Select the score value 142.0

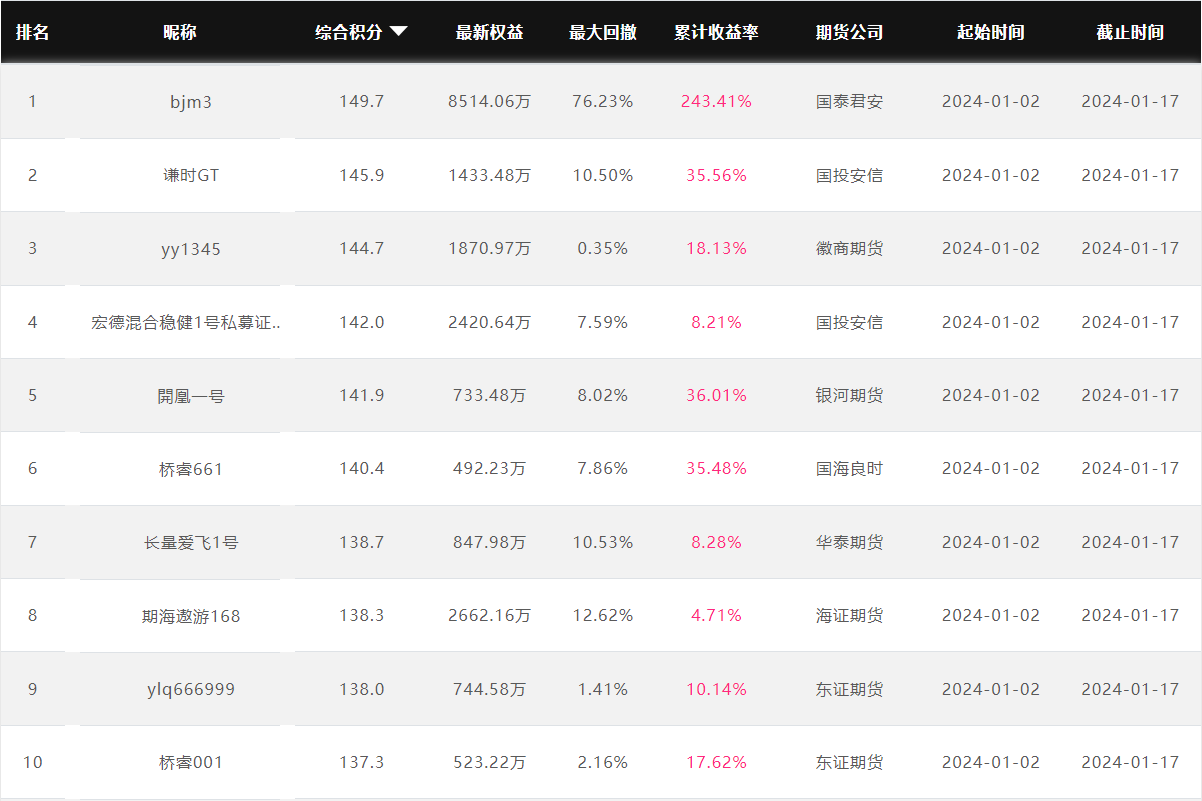pyautogui.click(x=361, y=322)
